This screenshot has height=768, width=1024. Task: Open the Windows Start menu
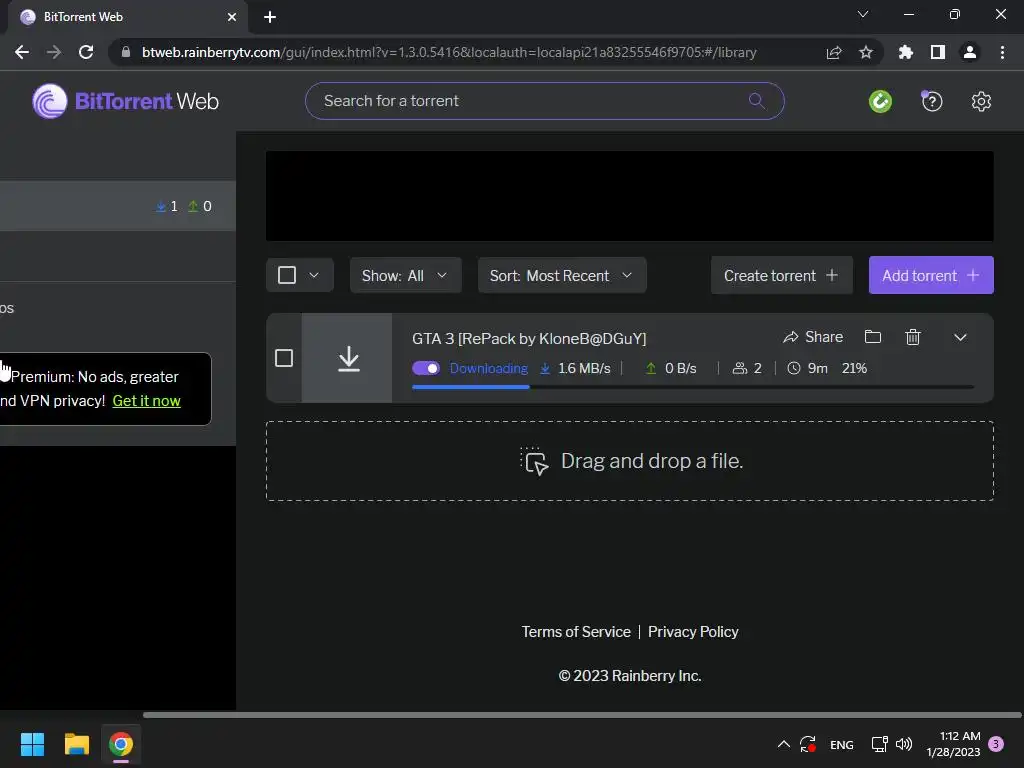(32, 744)
